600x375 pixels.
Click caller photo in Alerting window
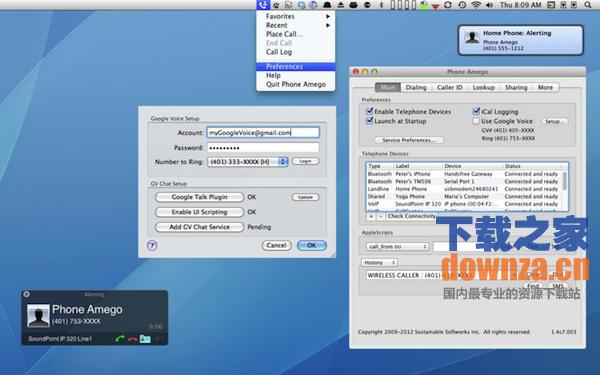pyautogui.click(x=39, y=315)
